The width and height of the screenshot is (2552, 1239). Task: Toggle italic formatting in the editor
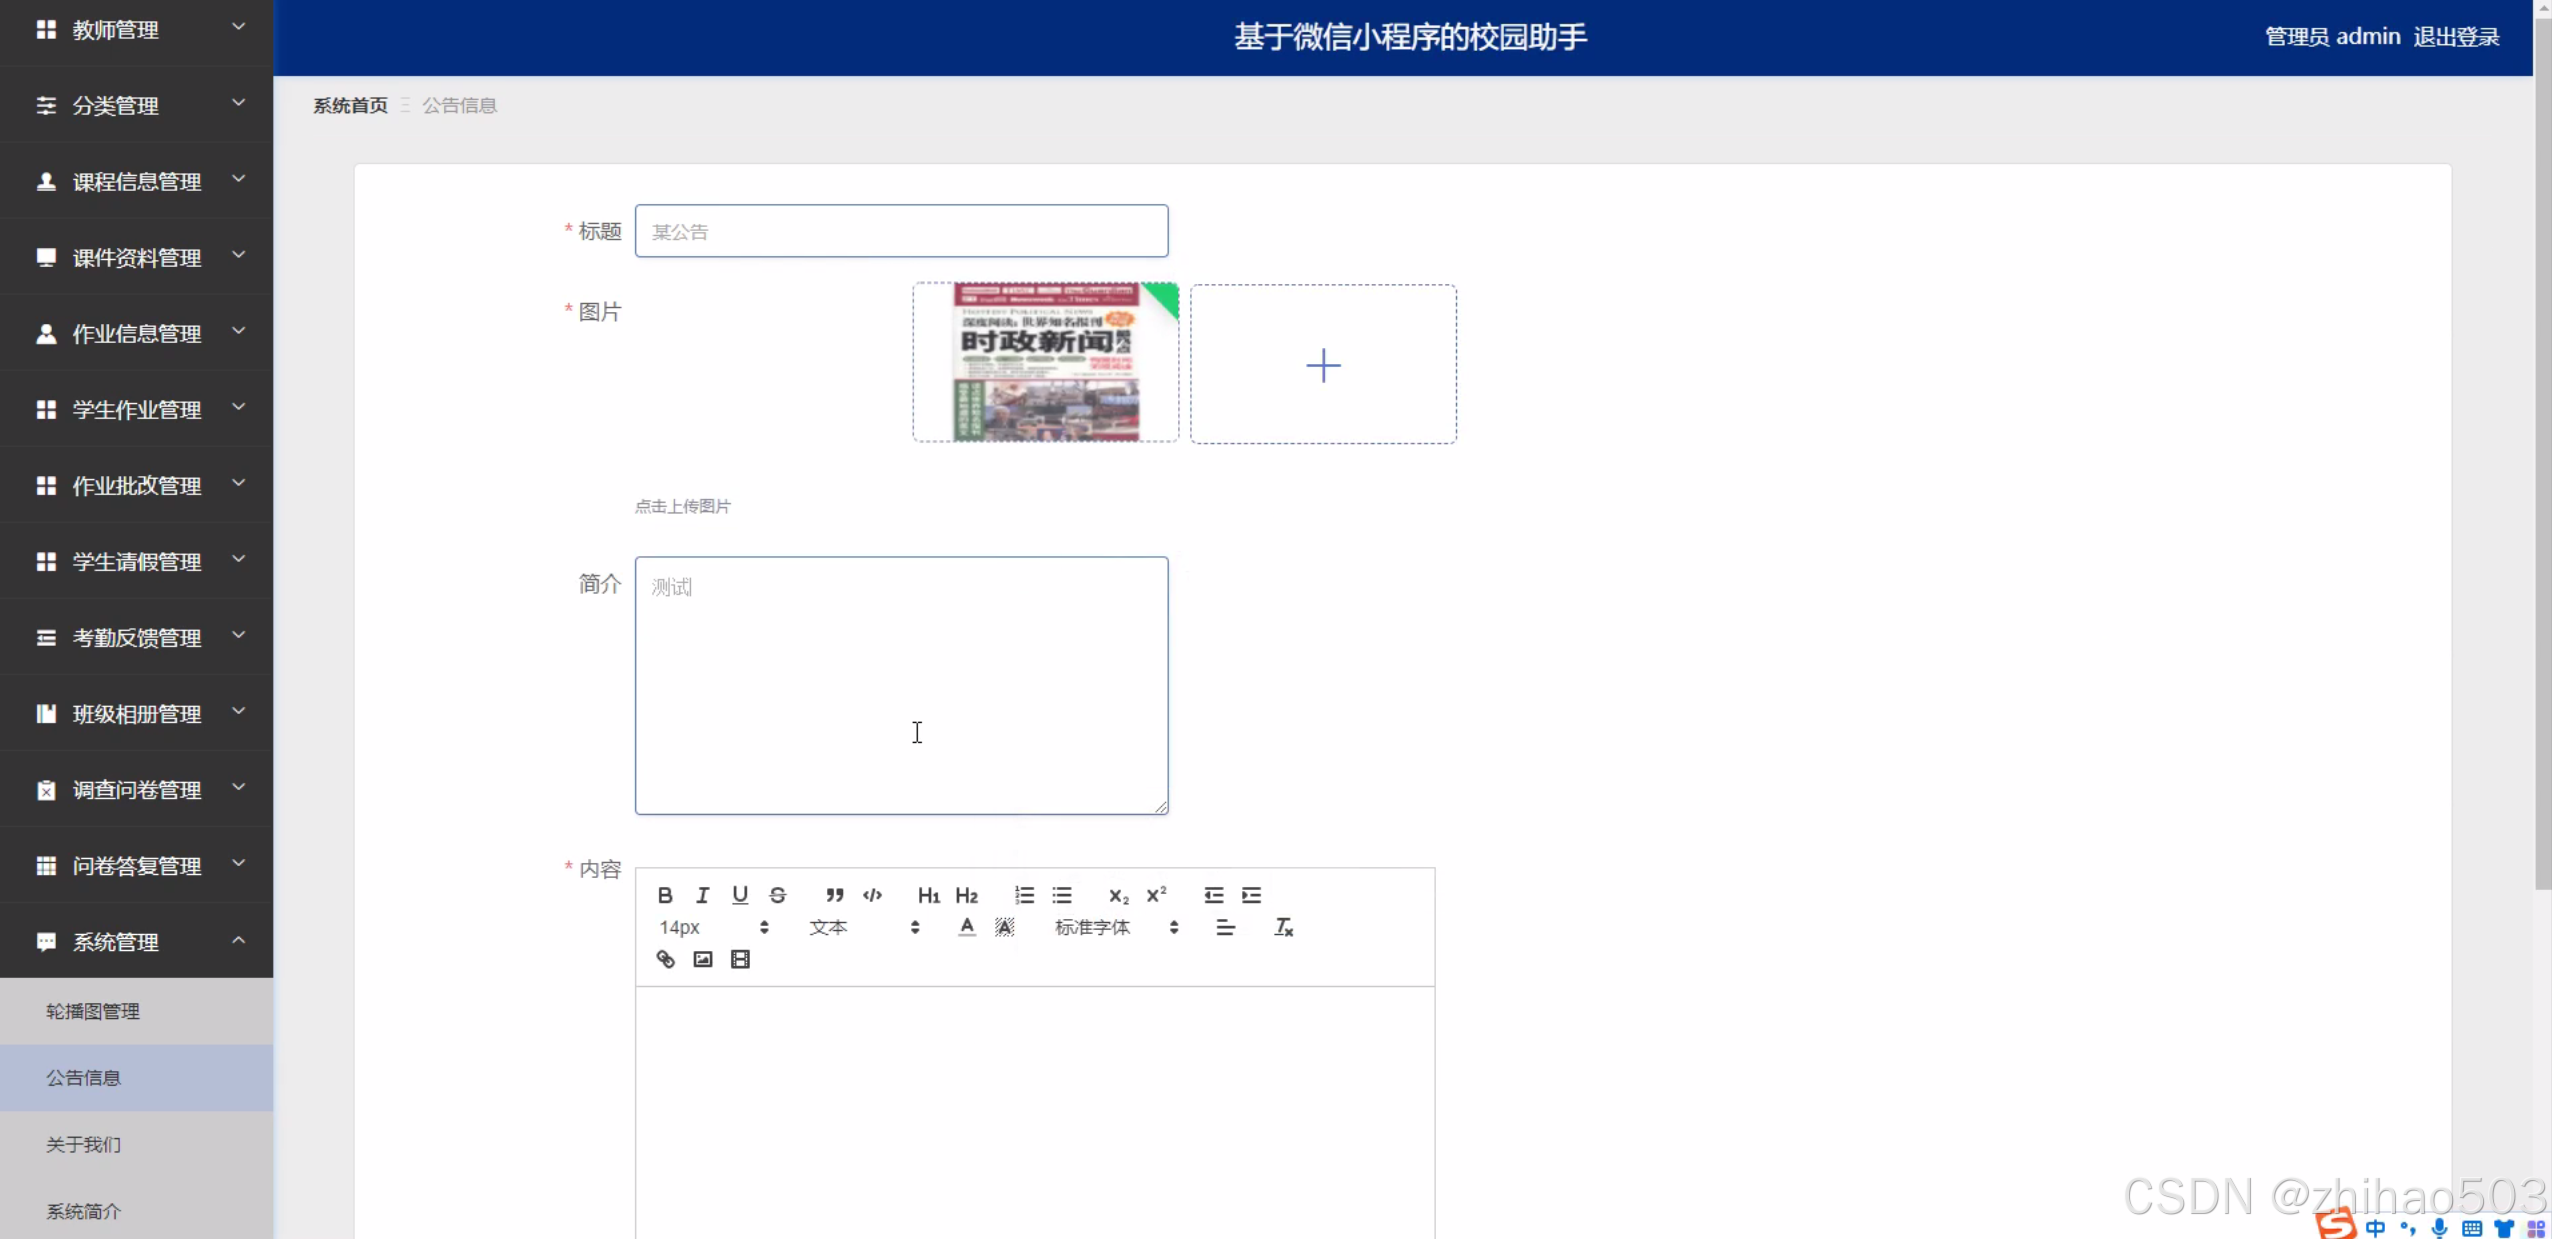[x=702, y=895]
